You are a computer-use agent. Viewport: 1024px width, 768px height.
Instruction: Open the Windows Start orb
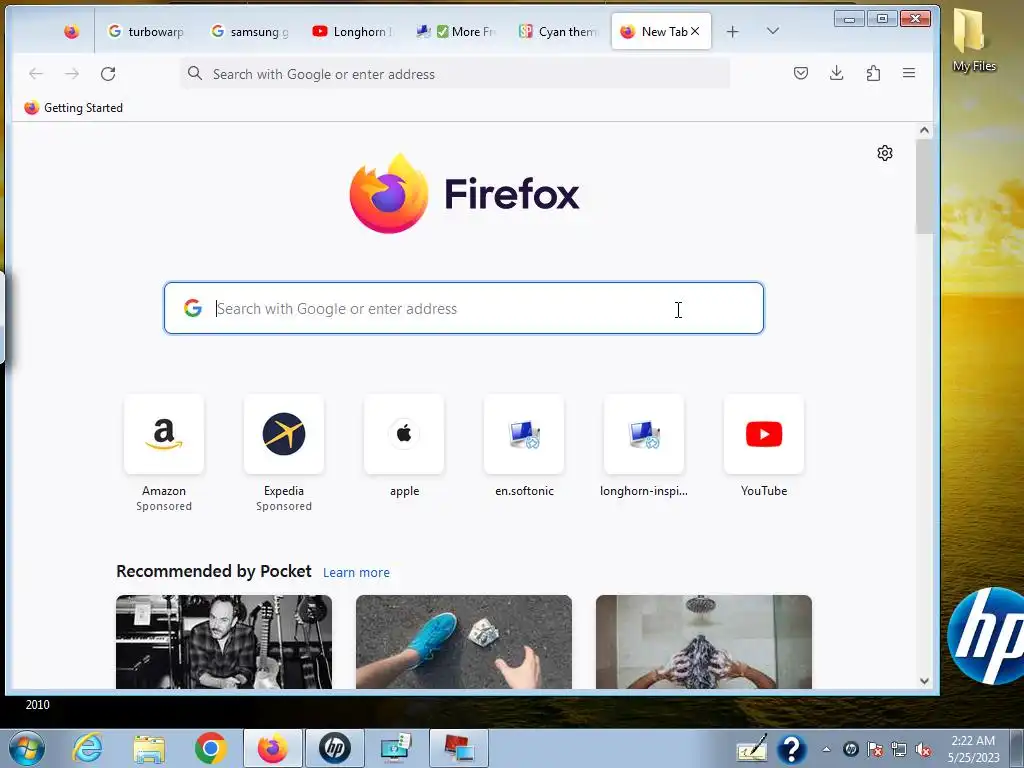click(26, 748)
